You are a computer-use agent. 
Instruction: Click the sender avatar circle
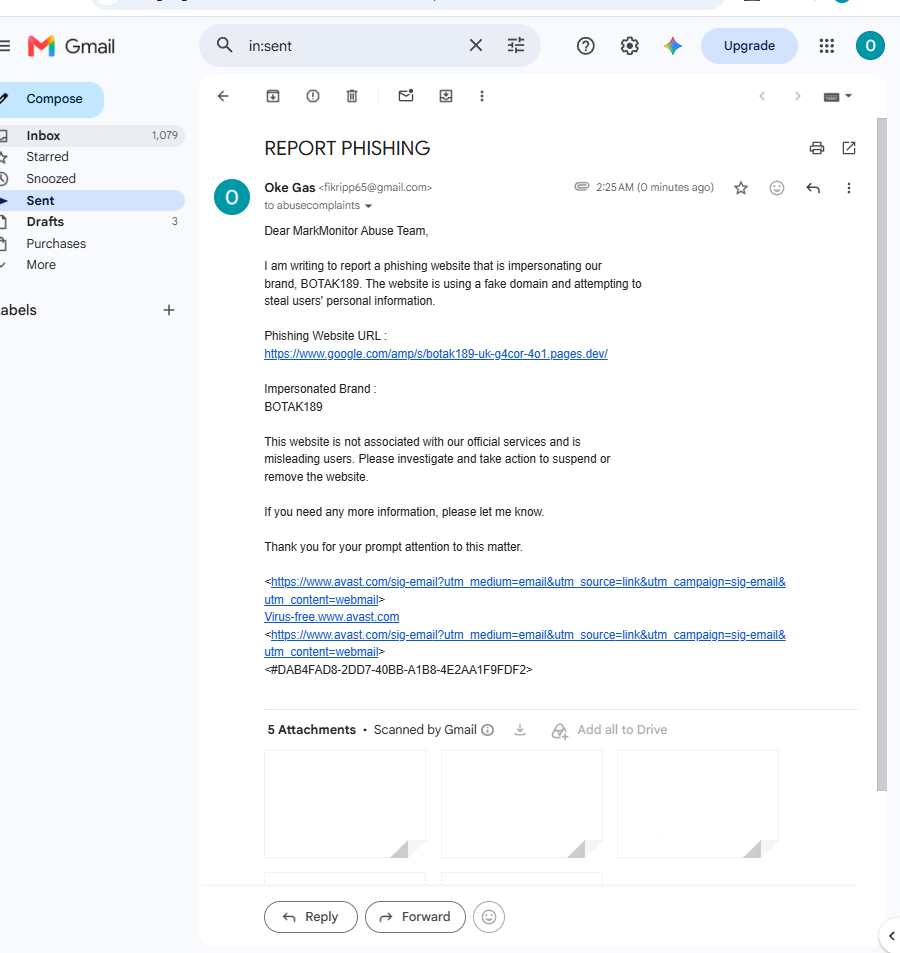point(232,197)
